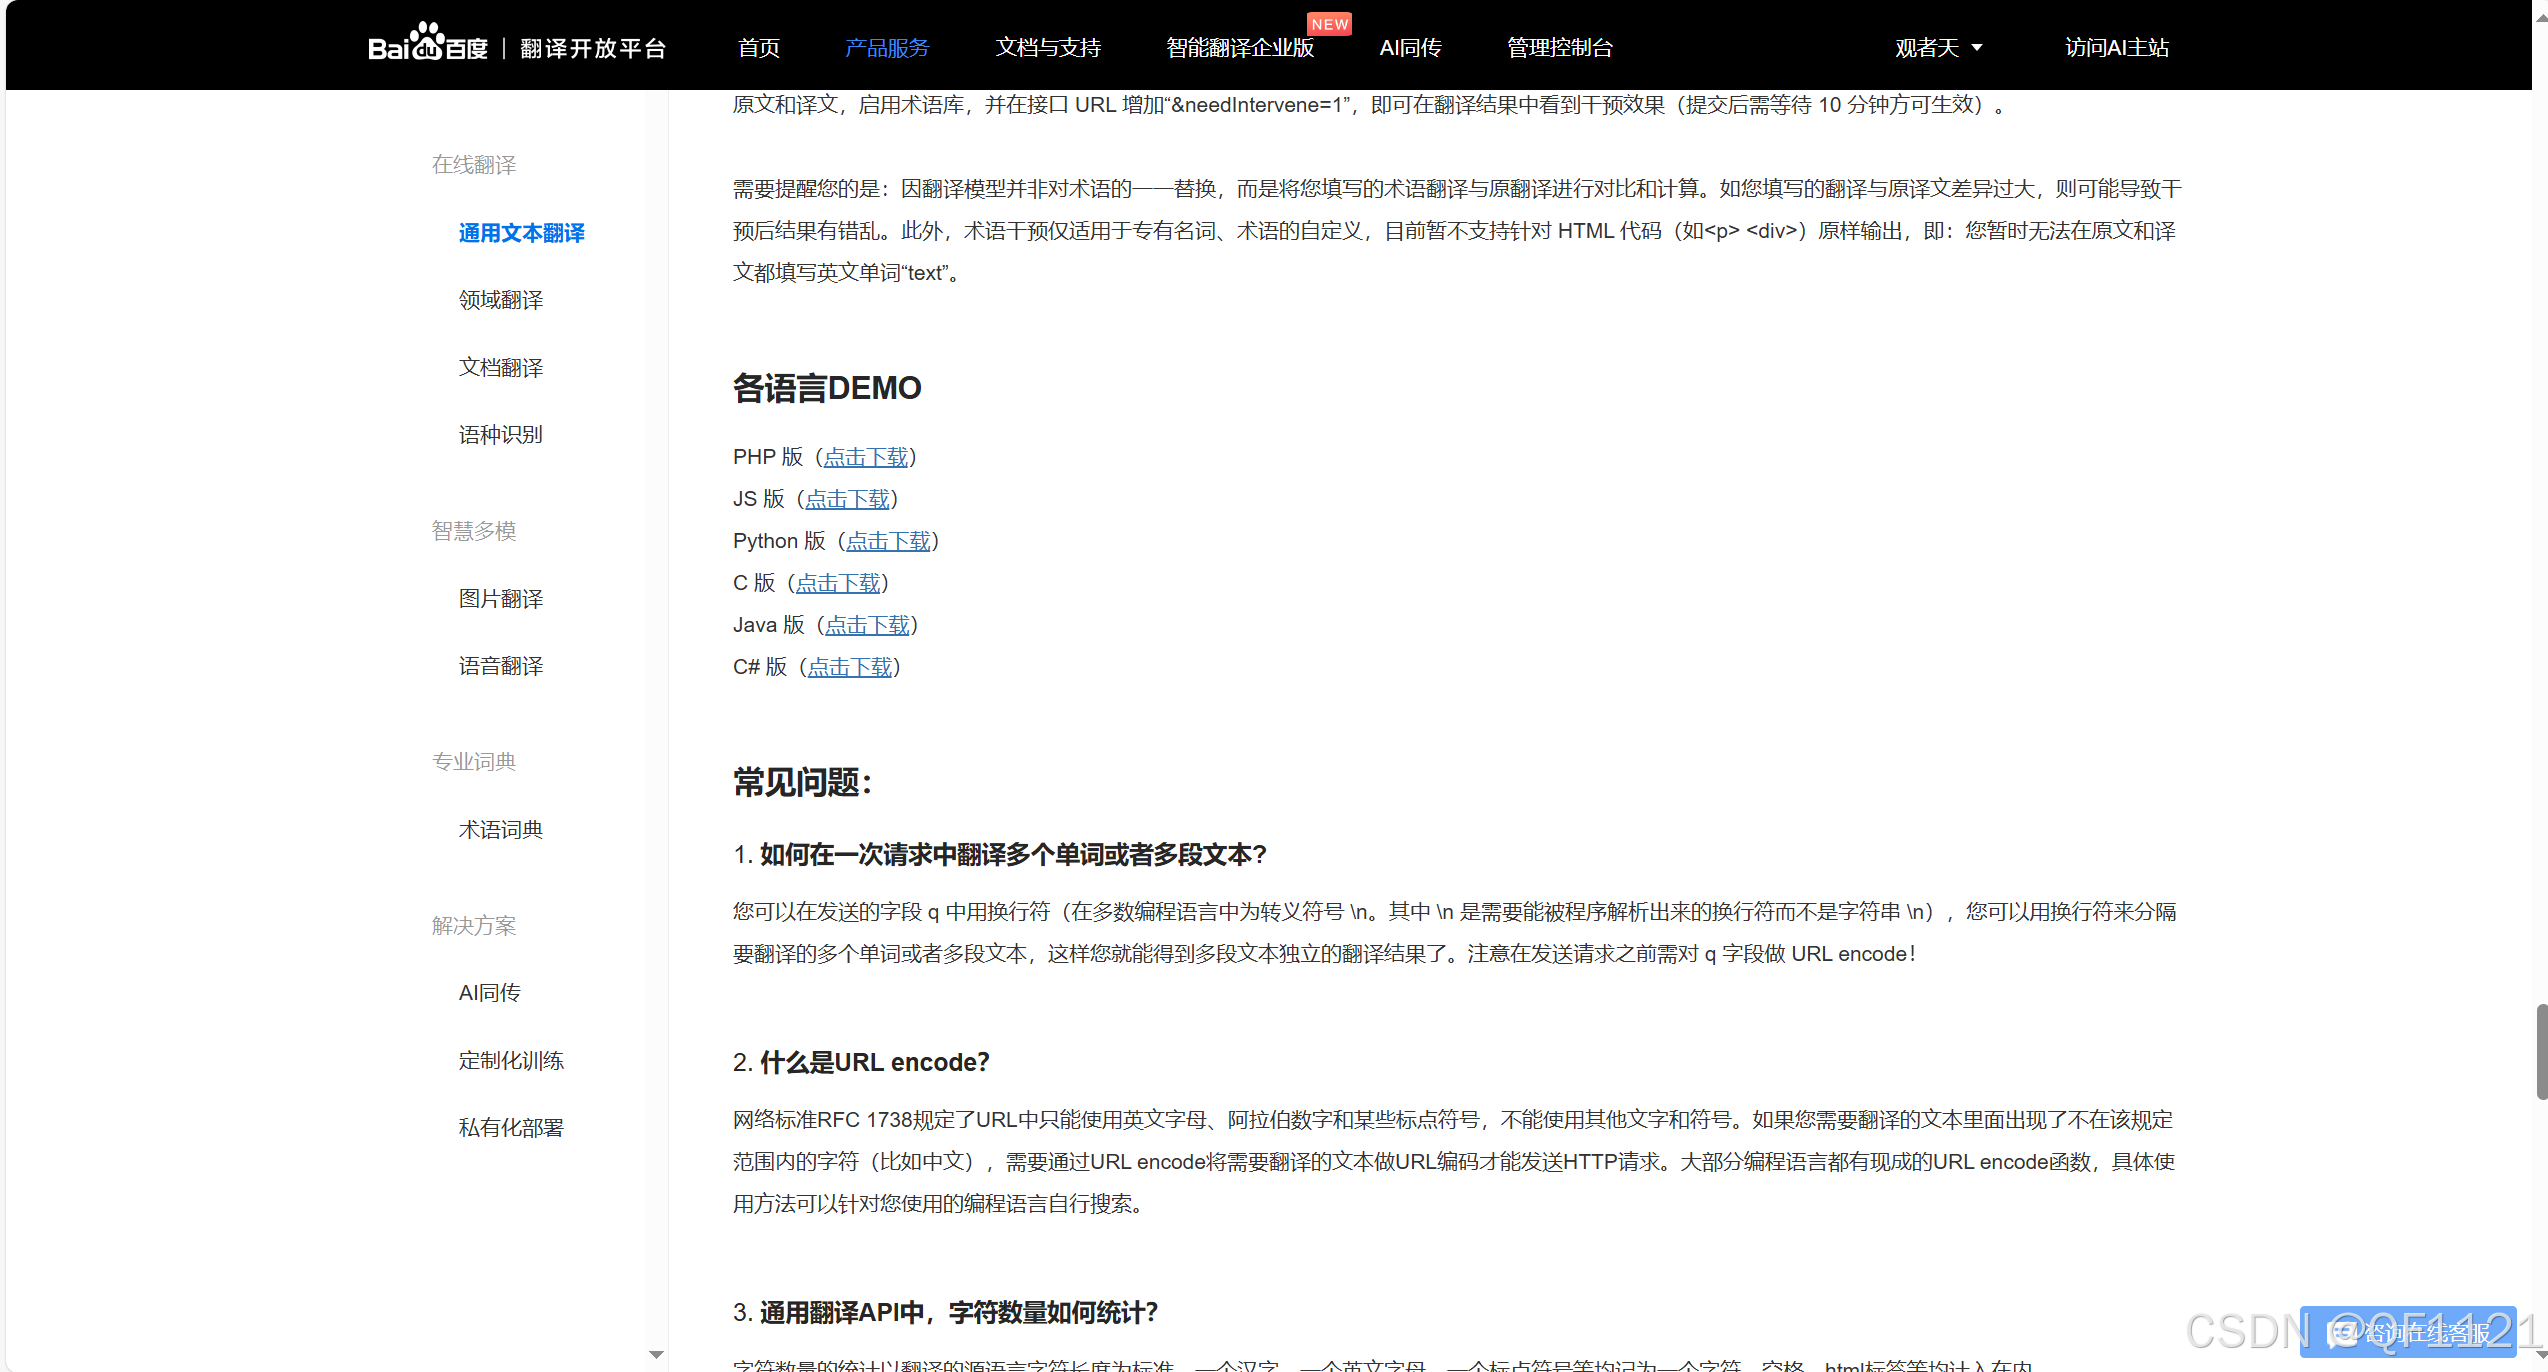Screen dimensions: 2548x1372
Task: Download the Java version demo
Action: 867,625
